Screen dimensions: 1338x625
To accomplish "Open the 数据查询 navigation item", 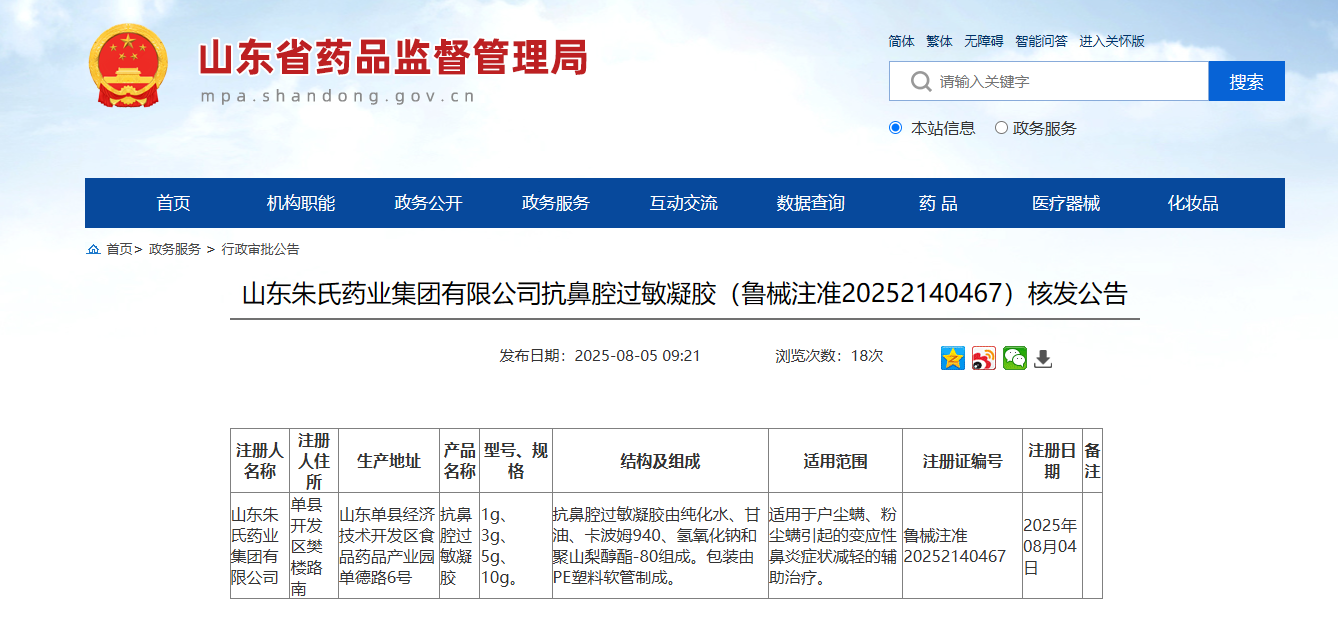I will click(810, 203).
